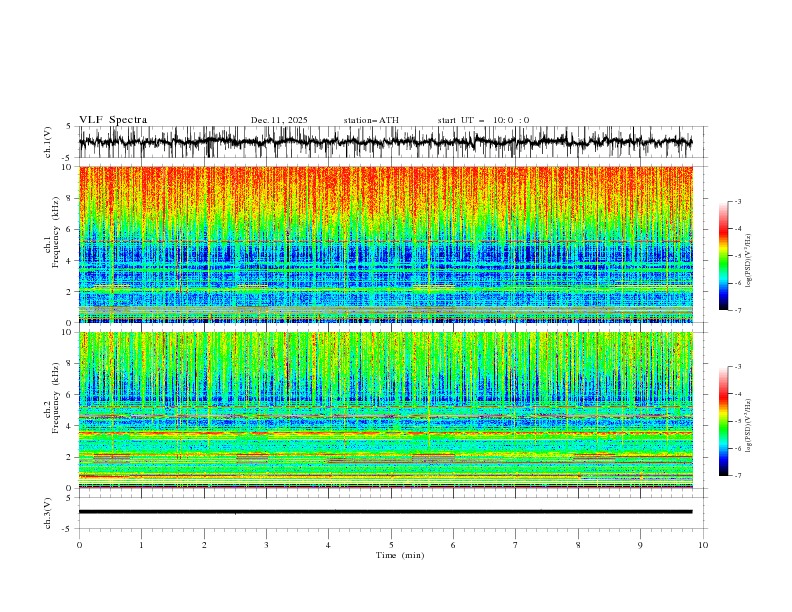Click ch.2 color bar "log(PSD)(V²/Hz)" label
Viewport: 792px width, 612px height.
[x=749, y=426]
